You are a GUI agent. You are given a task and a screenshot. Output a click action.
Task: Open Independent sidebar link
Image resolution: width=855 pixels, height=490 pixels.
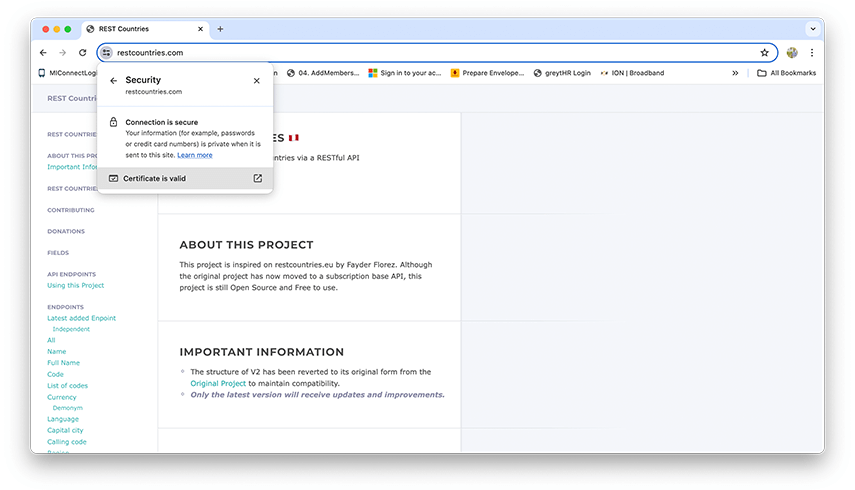tap(71, 329)
